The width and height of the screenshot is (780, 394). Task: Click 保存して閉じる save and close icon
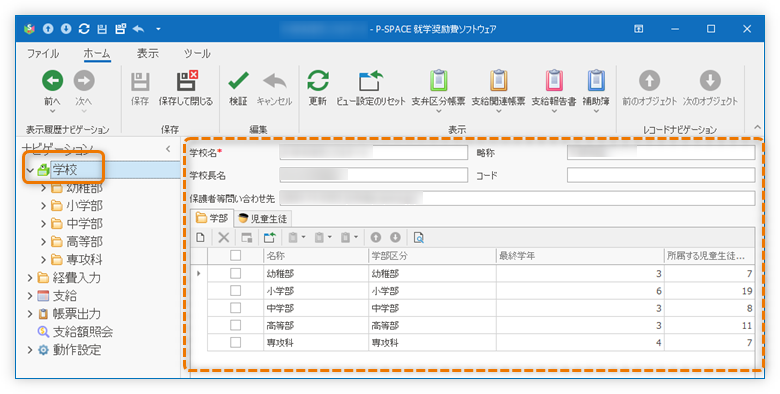[x=186, y=81]
